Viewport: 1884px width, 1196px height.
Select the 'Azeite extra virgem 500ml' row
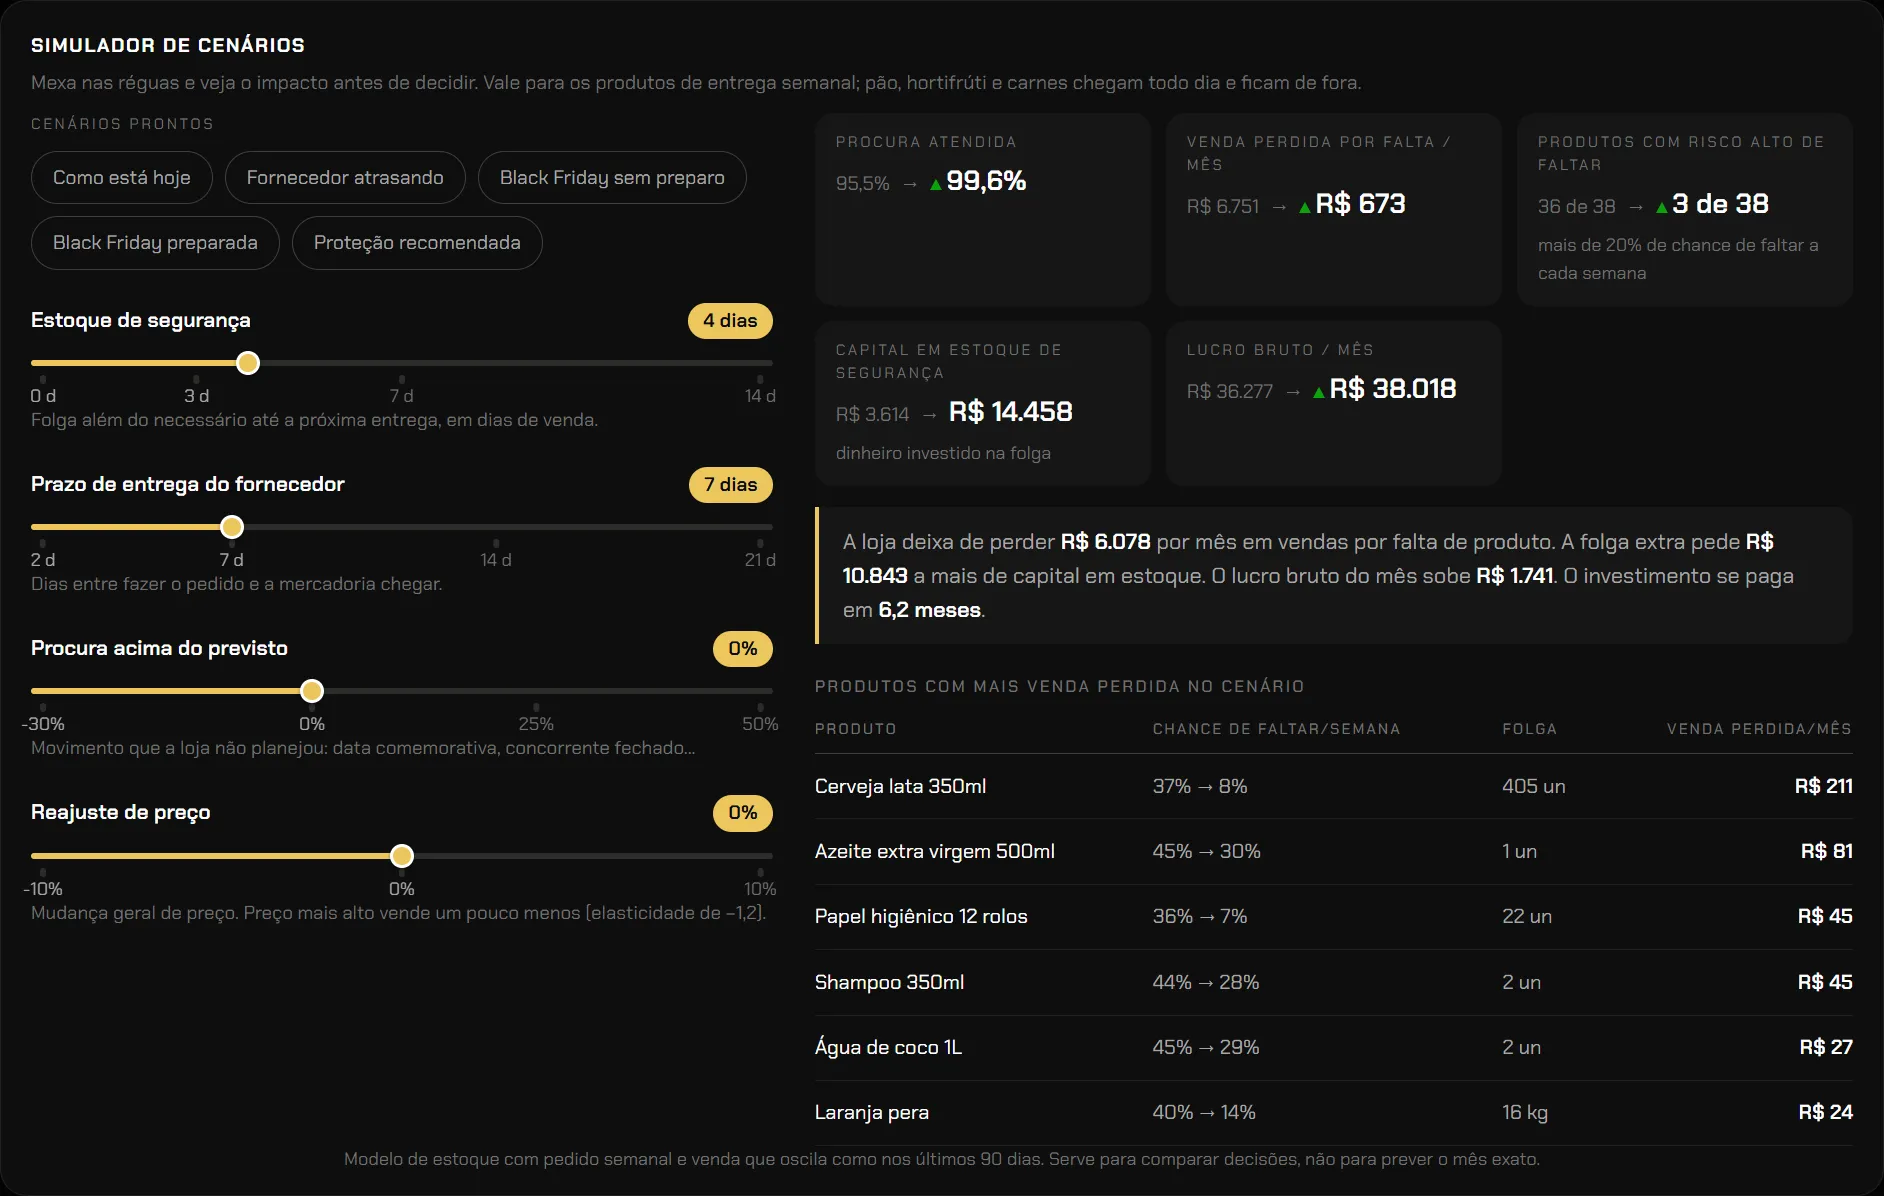click(x=1334, y=852)
